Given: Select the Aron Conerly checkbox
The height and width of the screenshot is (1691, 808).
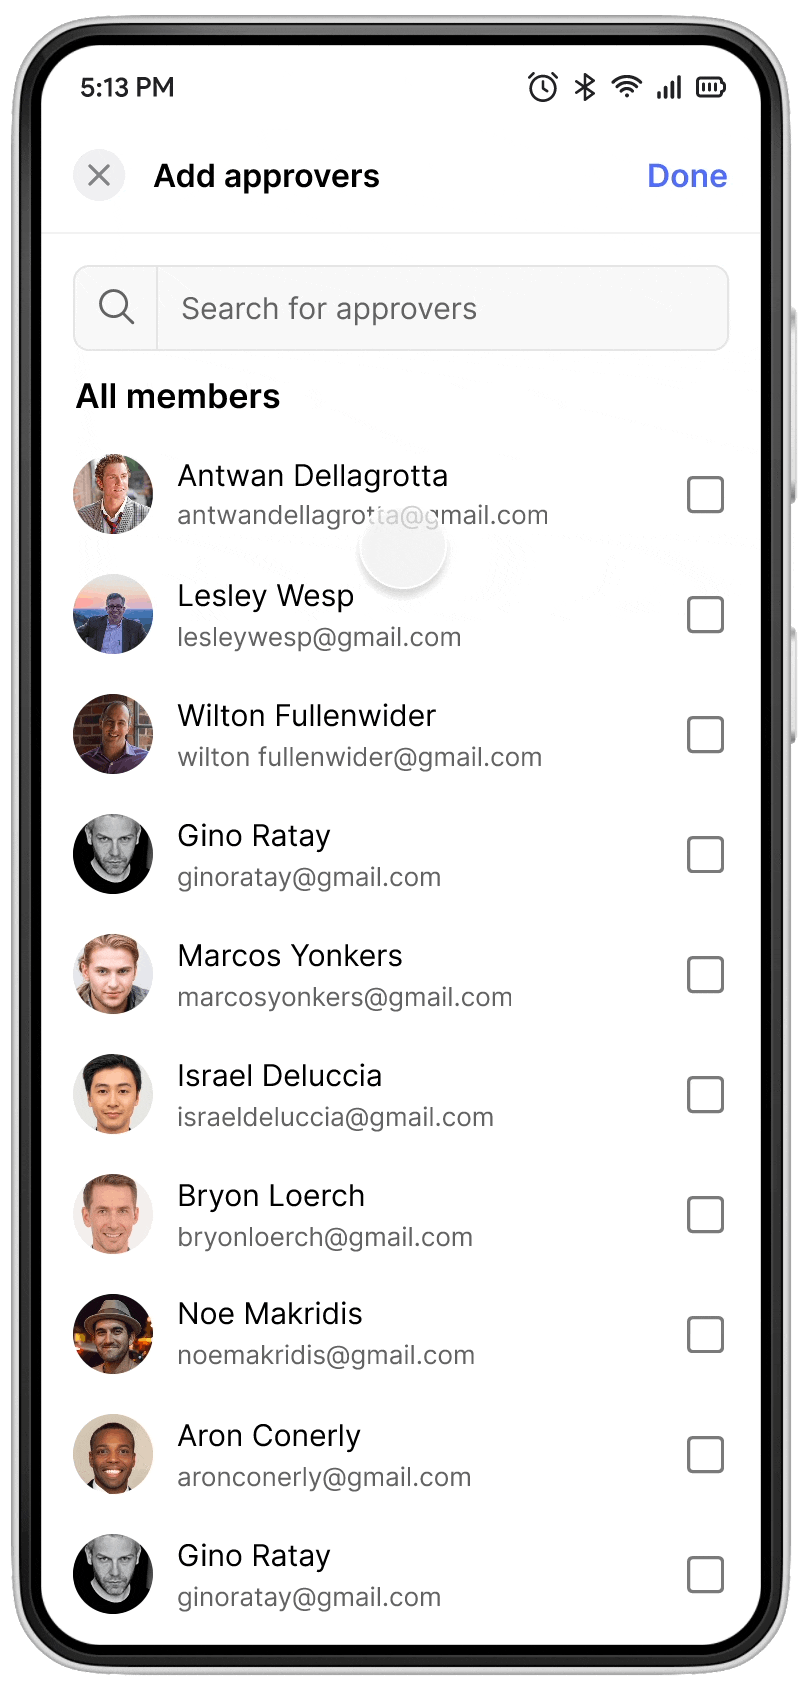Looking at the screenshot, I should click(x=705, y=1454).
